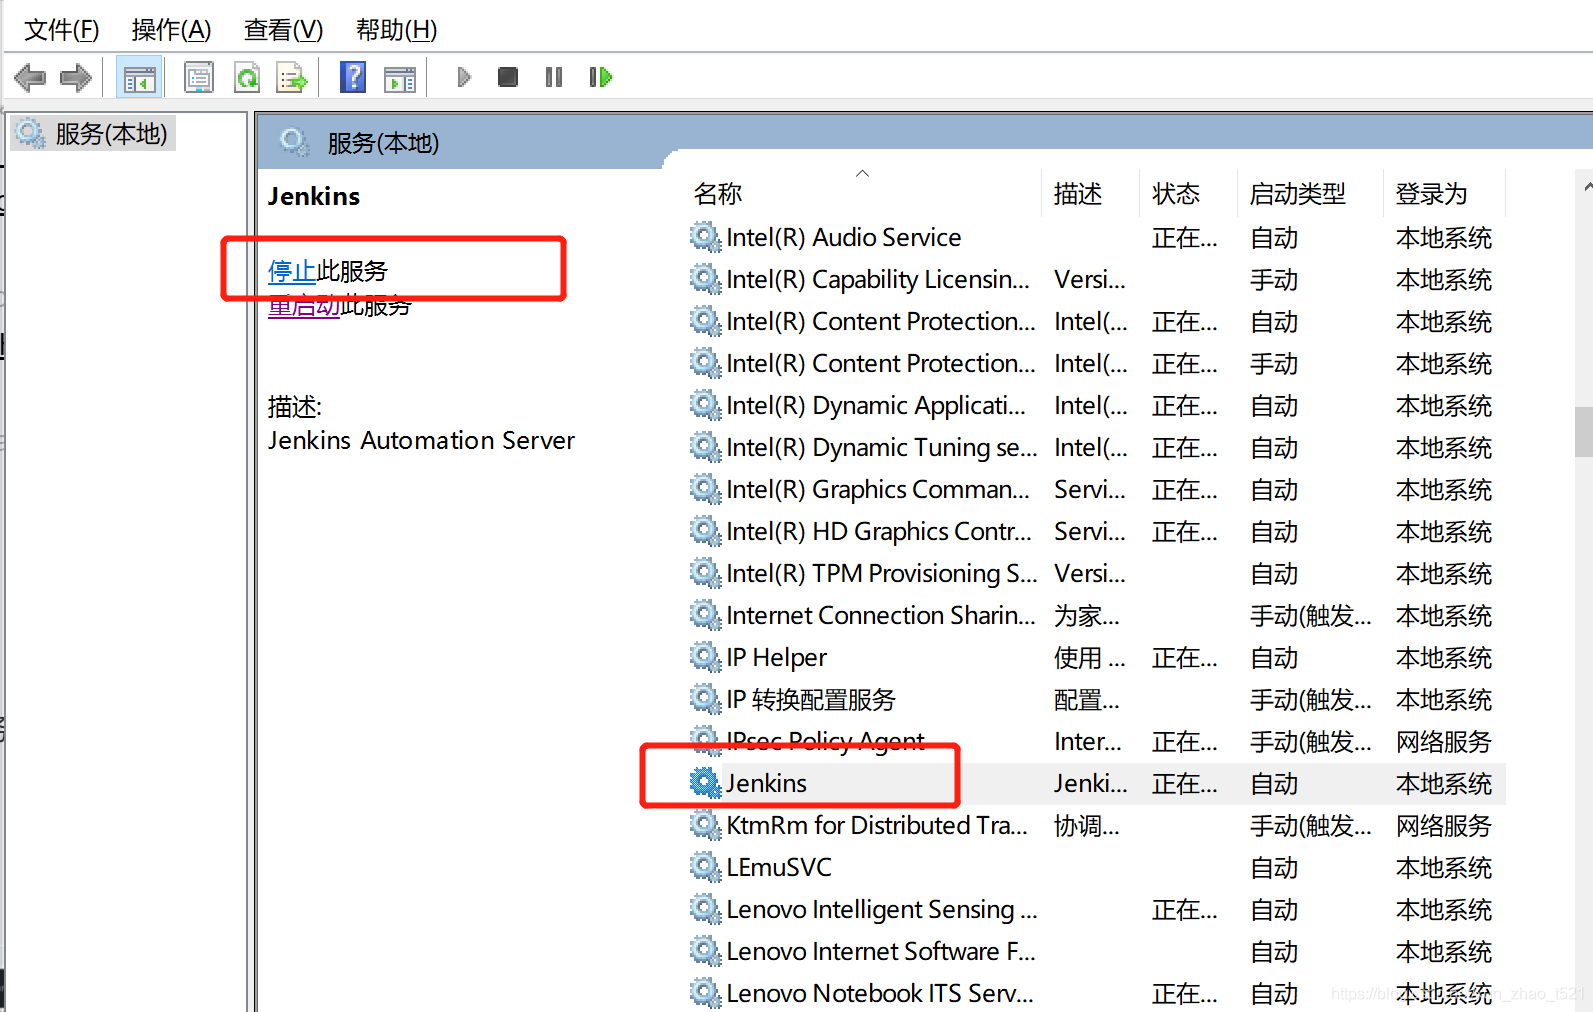Viewport: 1593px width, 1012px height.
Task: Select the Jenkins service name
Action: [766, 783]
